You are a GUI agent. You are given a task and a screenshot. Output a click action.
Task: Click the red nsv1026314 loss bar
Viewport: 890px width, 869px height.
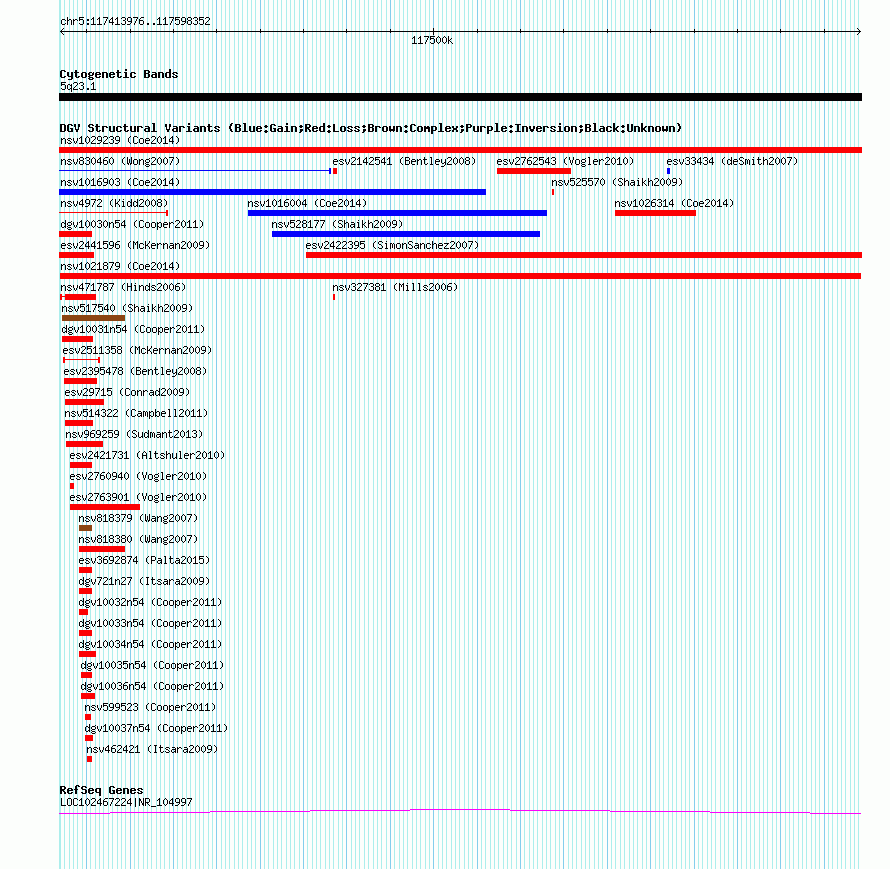pos(655,213)
